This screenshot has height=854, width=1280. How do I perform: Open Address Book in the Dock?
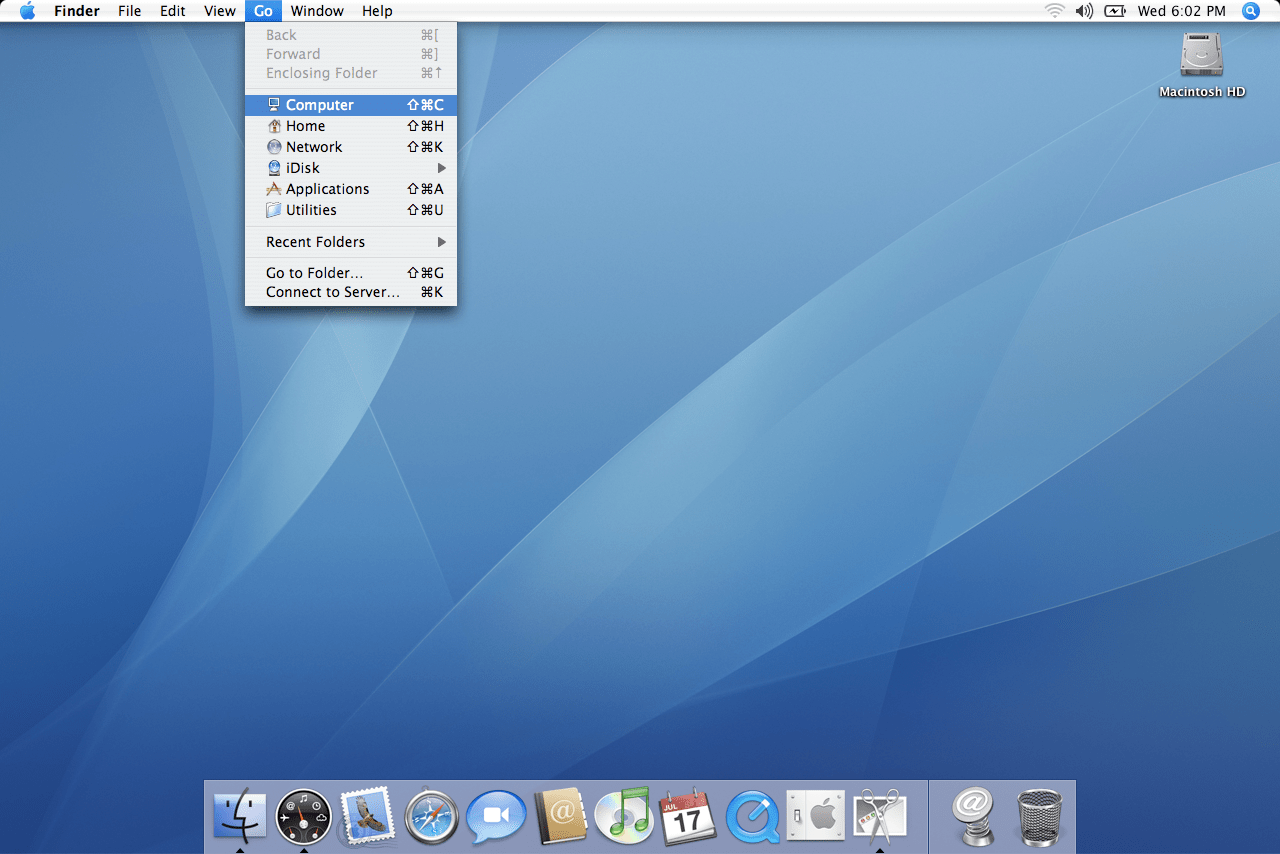tap(560, 816)
